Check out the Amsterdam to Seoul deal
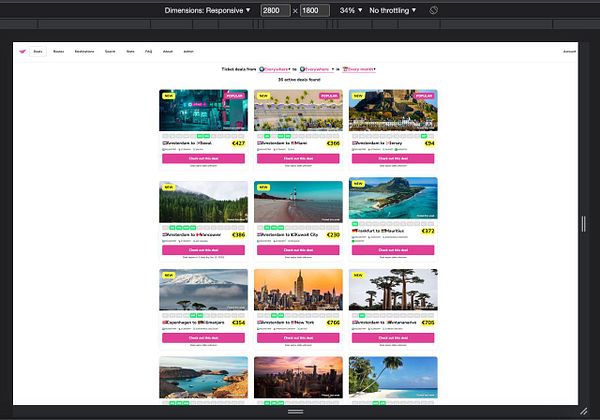 203,157
